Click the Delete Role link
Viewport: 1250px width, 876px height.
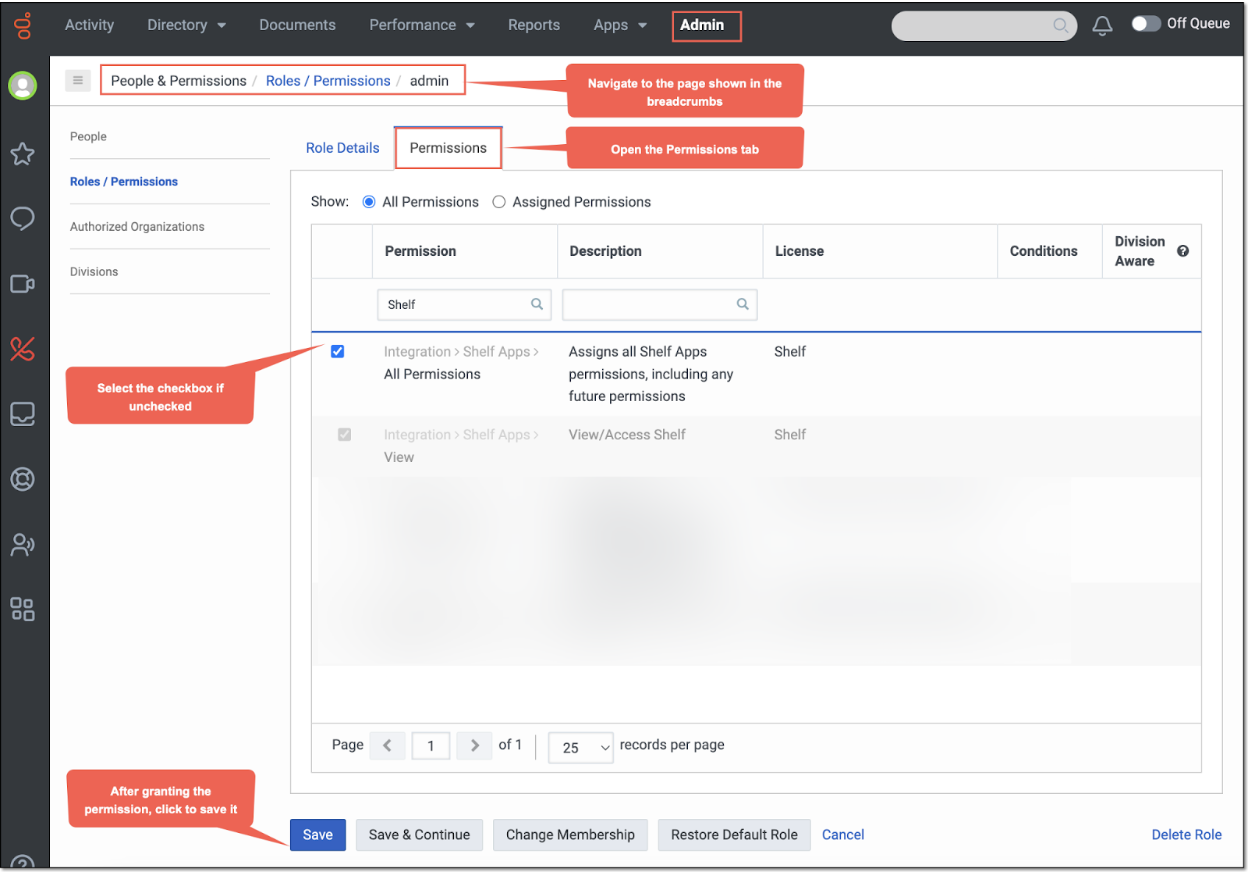click(x=1187, y=835)
